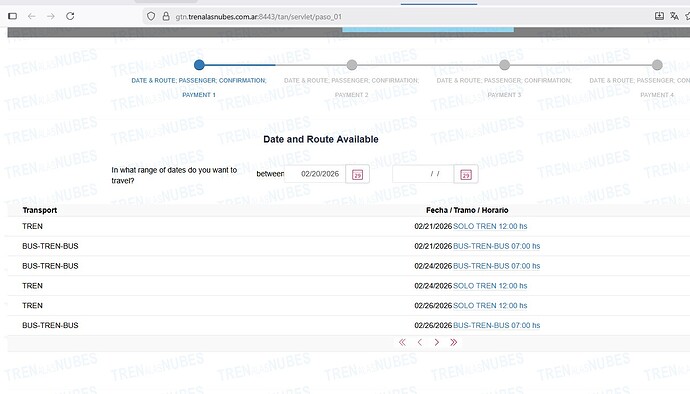
Task: Go to next results page arrow
Action: point(437,342)
